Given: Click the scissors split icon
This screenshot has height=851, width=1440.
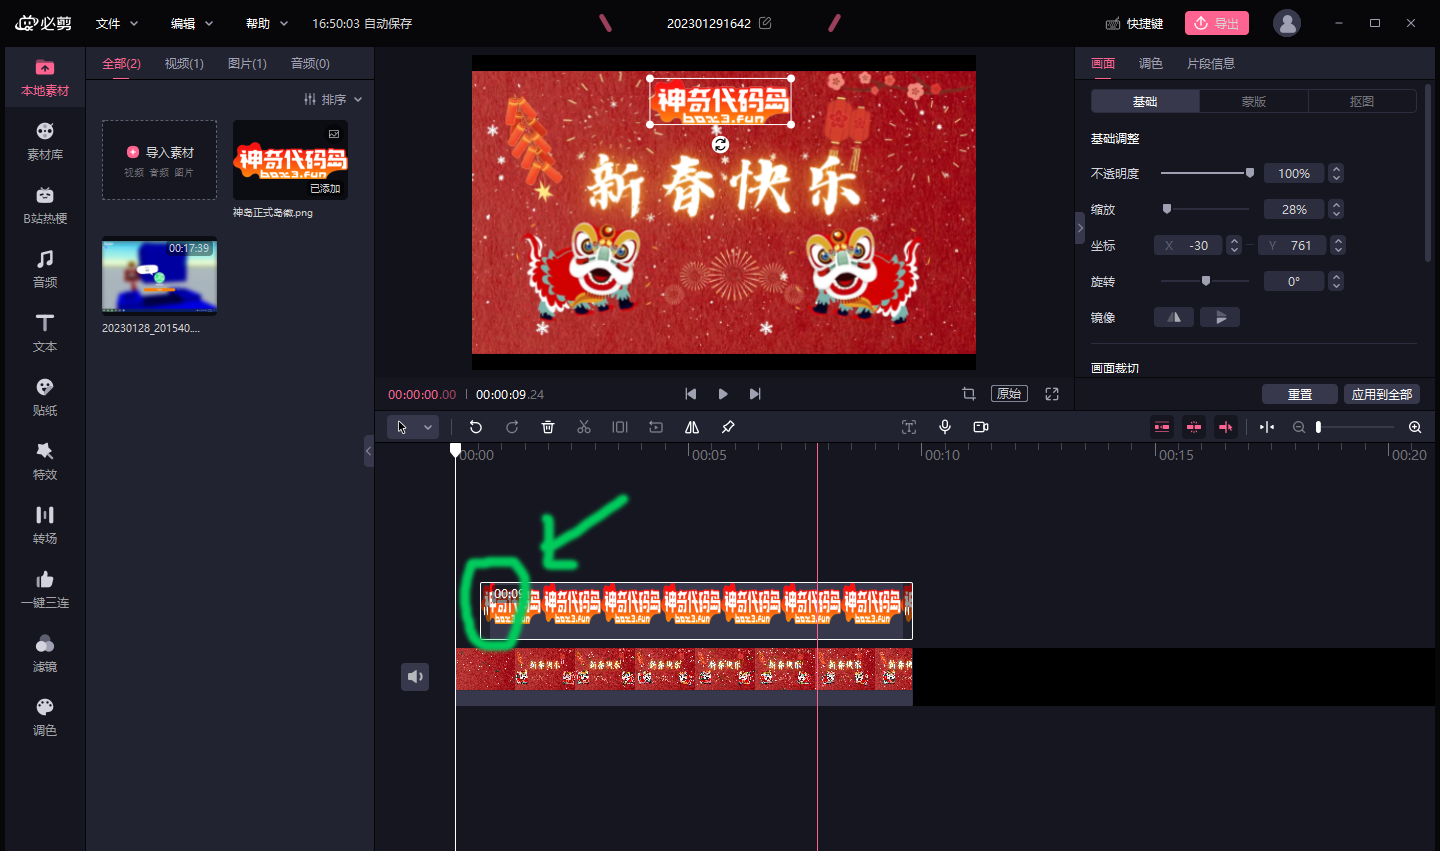Looking at the screenshot, I should click(584, 427).
